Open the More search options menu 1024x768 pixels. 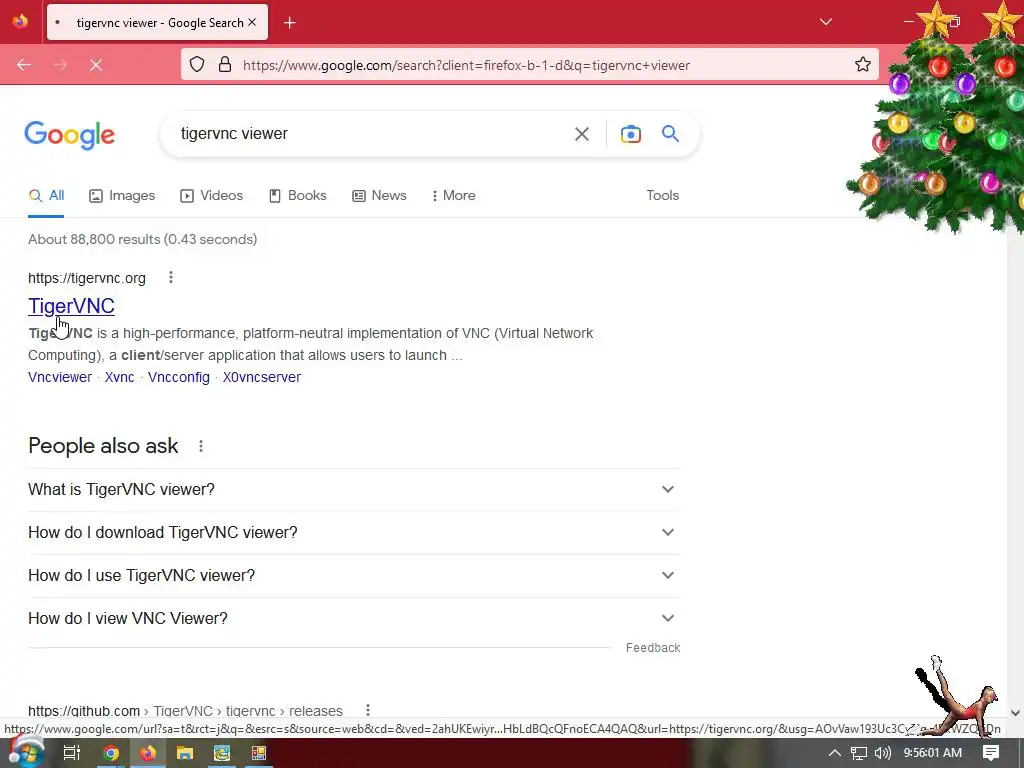(454, 195)
